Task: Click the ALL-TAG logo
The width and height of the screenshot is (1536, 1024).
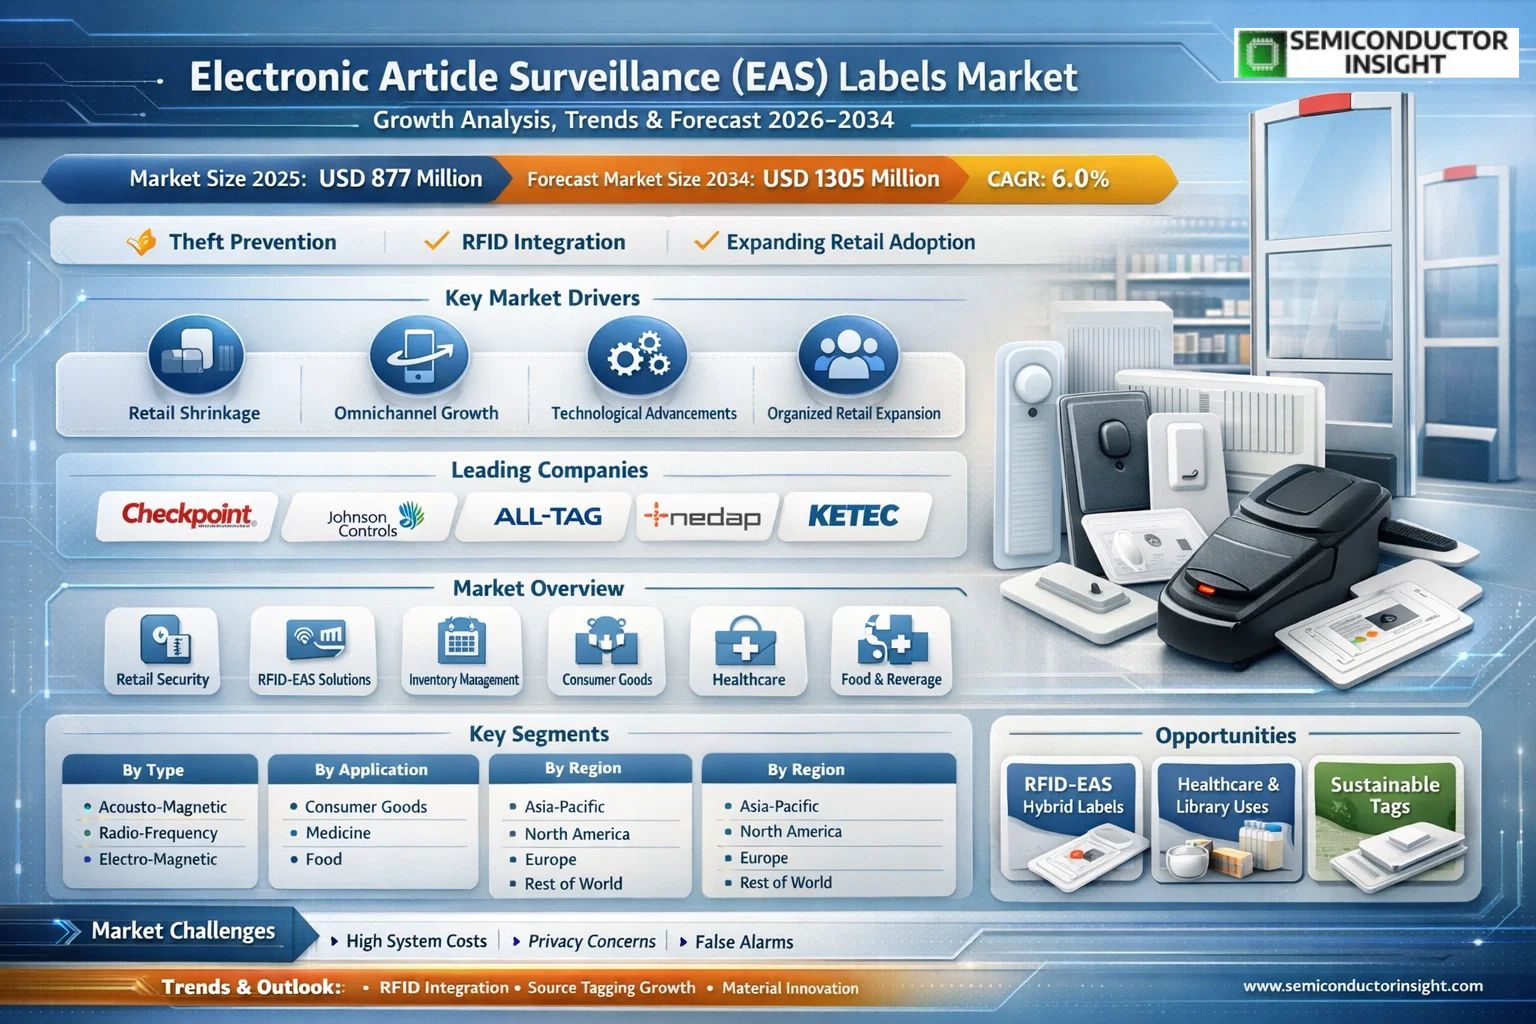Action: tap(548, 516)
